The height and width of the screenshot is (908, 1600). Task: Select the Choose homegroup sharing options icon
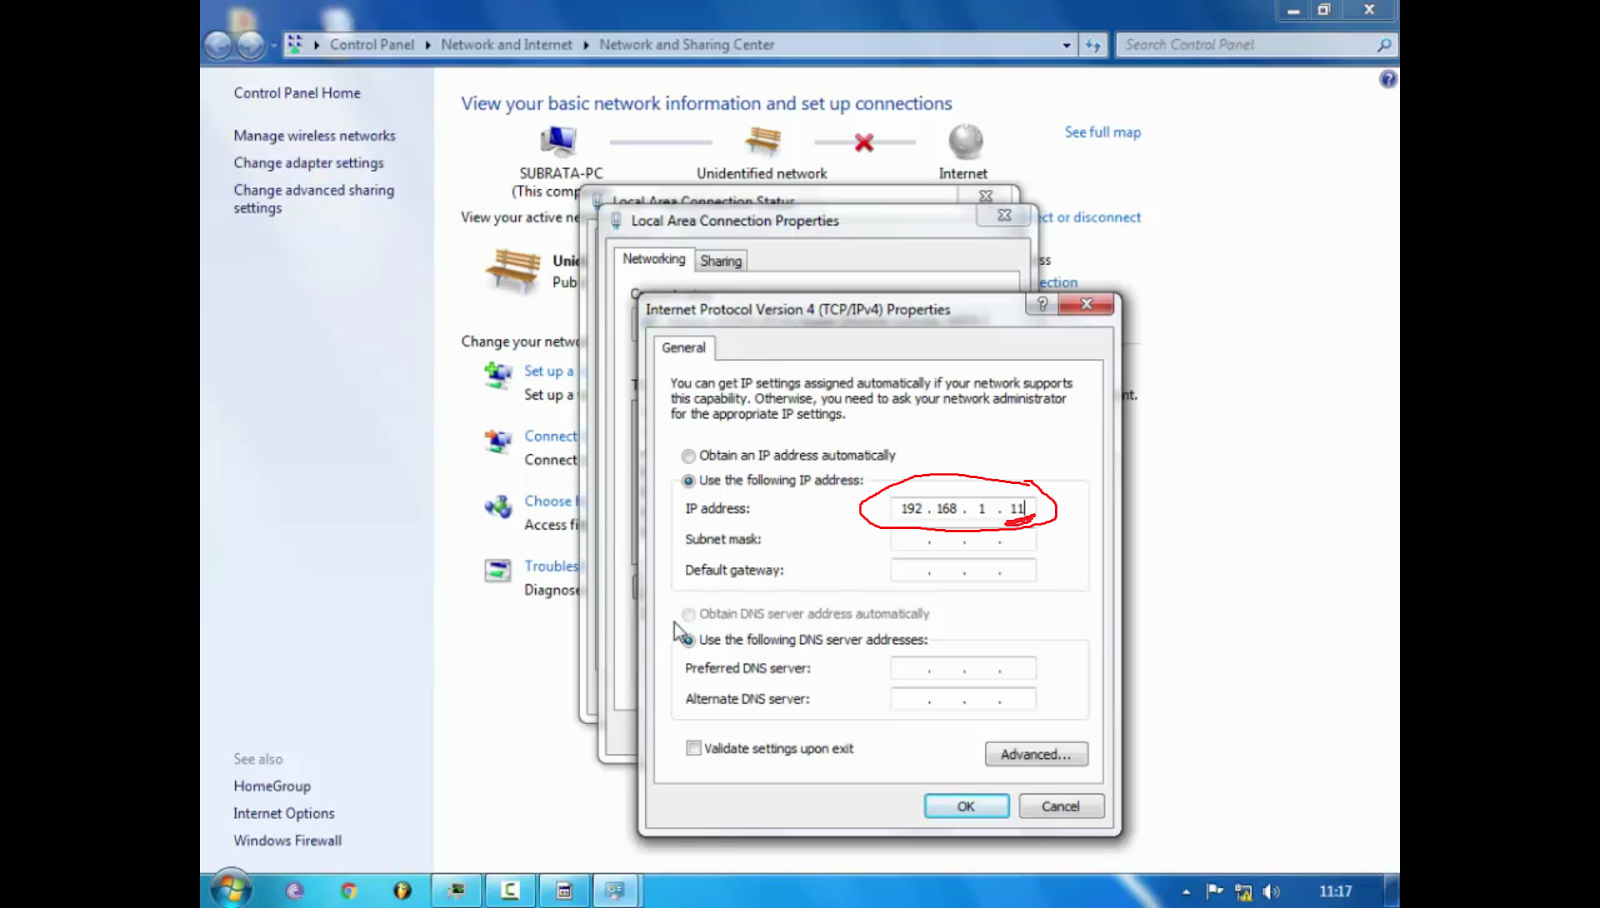coord(498,506)
